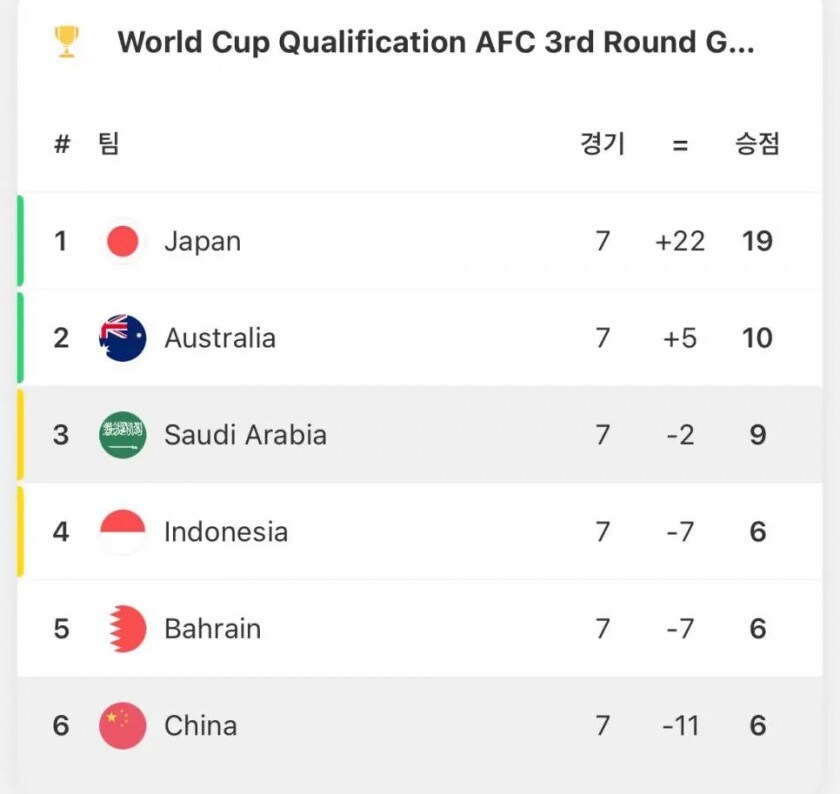Screen dimensions: 840x794
Task: Sort by the = goal difference column
Action: (x=681, y=143)
